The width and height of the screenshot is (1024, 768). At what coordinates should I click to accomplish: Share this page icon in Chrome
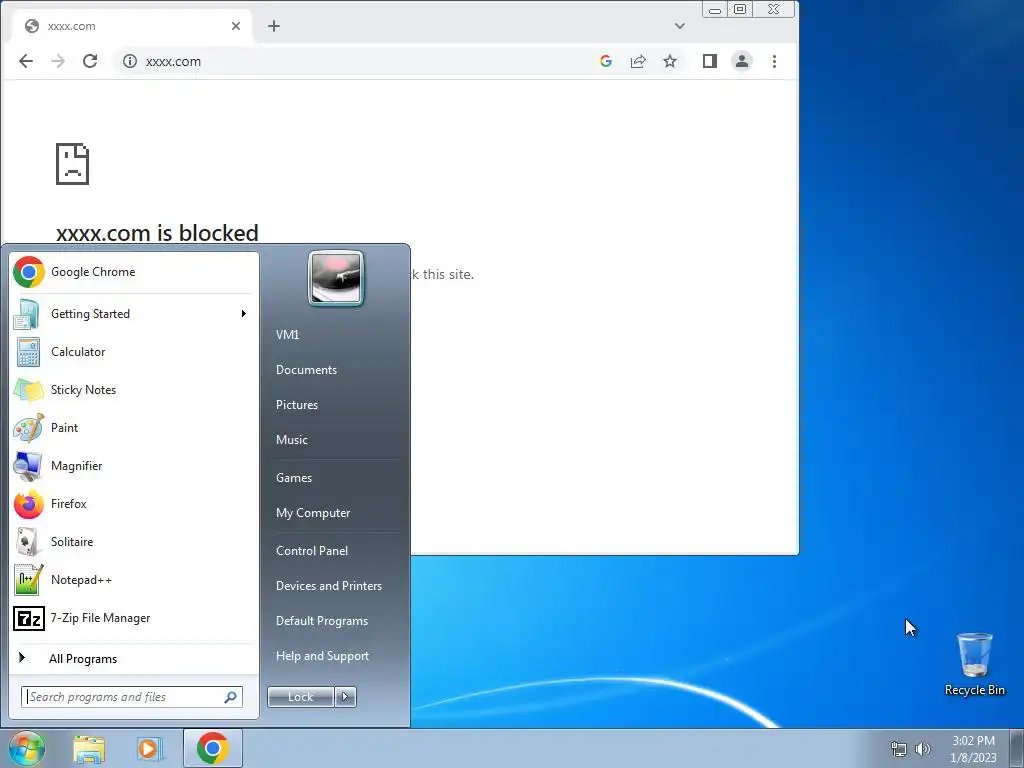pos(637,61)
